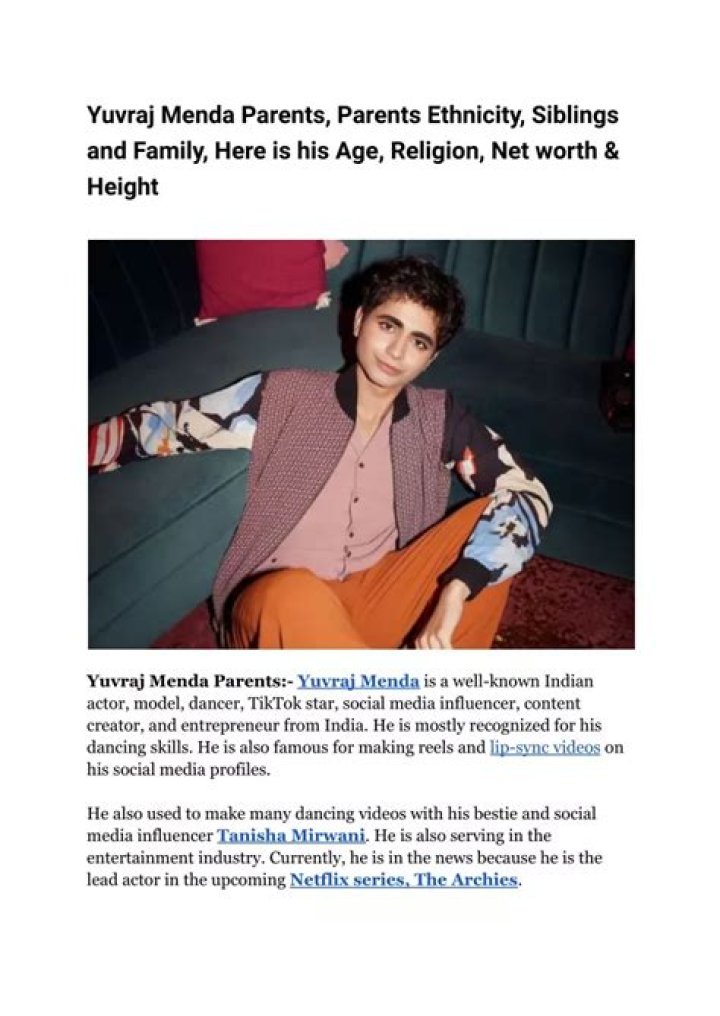
Task: Follow the Tanisha Mirwani link
Action: point(291,835)
